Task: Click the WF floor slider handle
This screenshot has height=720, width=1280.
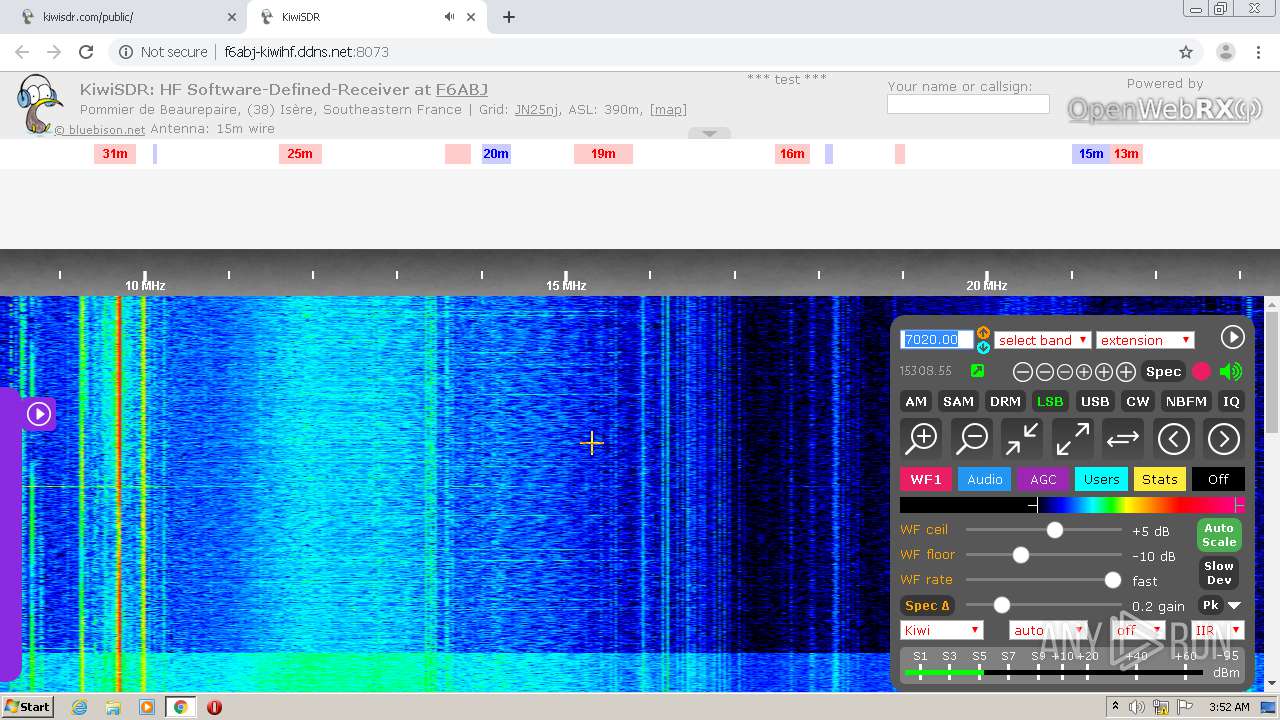Action: (x=1020, y=555)
